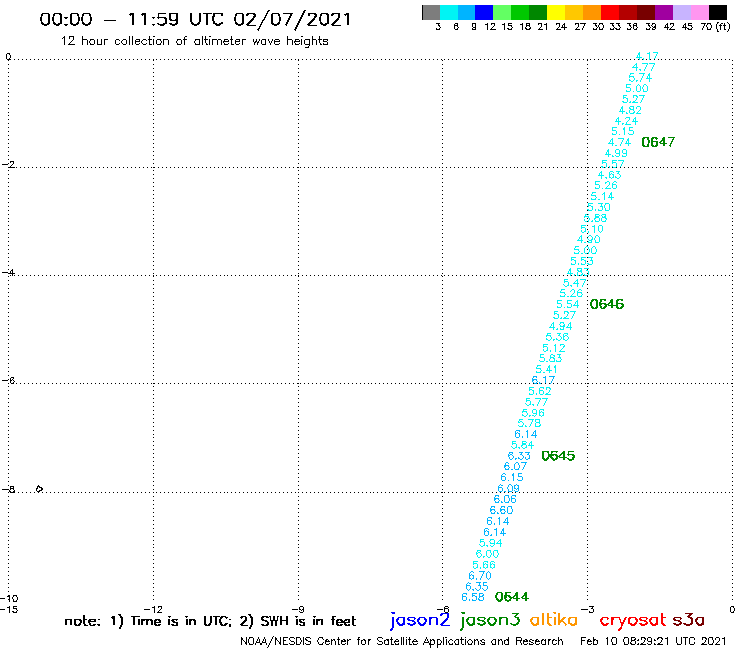The width and height of the screenshot is (740, 650).
Task: Click the small island marker near latitude -8
Action: (39, 489)
